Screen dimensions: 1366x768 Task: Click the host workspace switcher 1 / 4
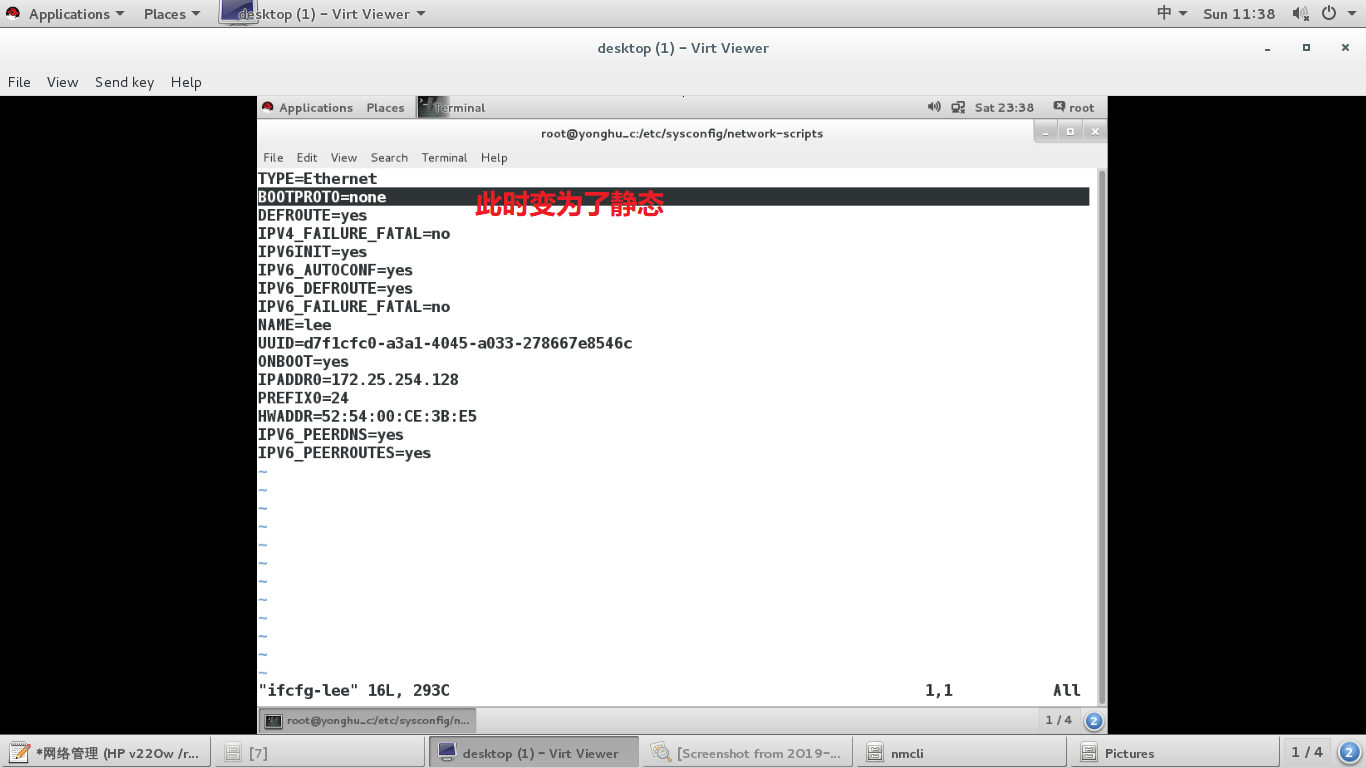click(1307, 752)
